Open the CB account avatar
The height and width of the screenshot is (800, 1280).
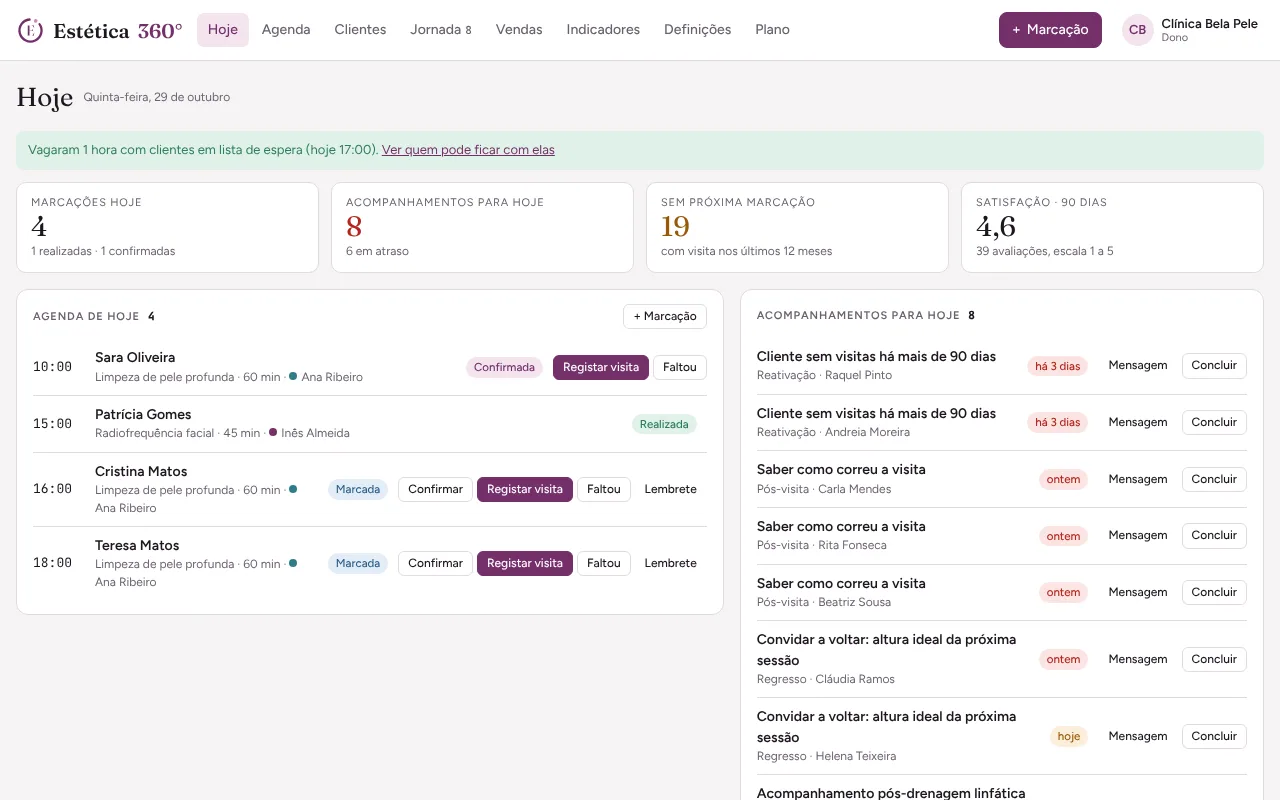pos(1138,30)
